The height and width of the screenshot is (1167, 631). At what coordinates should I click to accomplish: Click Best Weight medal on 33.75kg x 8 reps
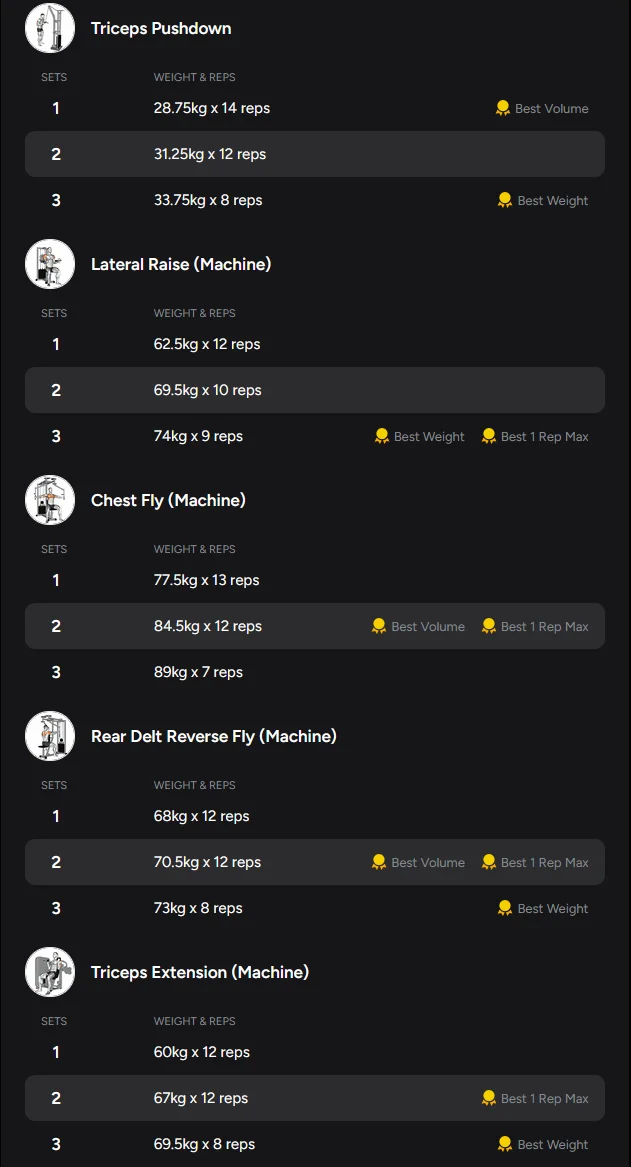point(505,200)
